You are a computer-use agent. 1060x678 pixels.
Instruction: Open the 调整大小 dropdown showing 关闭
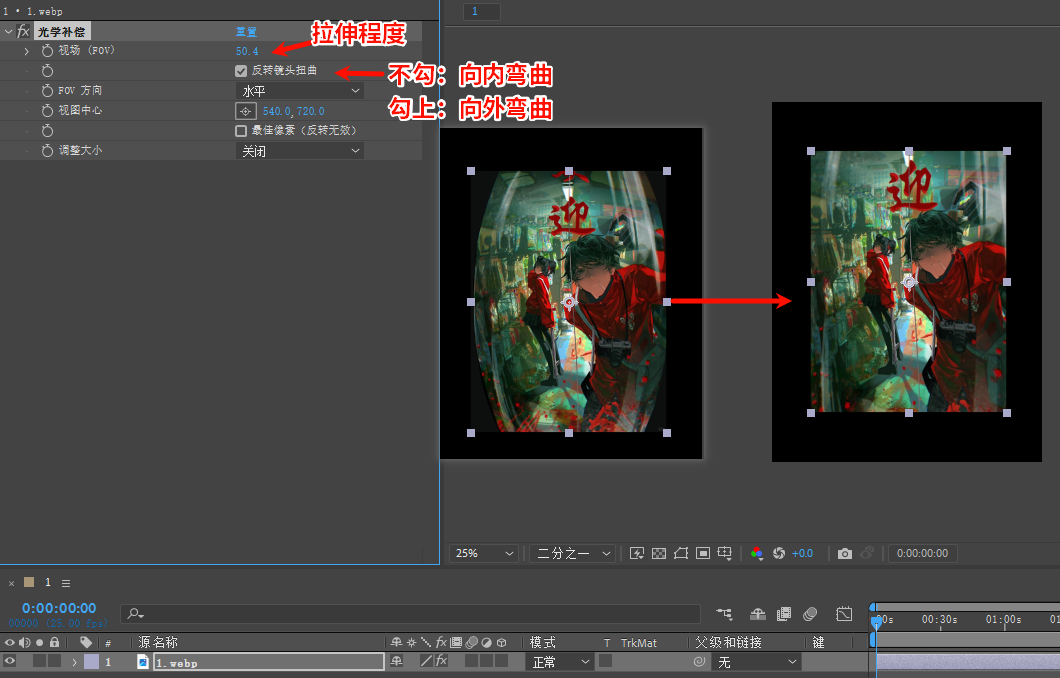coord(299,151)
